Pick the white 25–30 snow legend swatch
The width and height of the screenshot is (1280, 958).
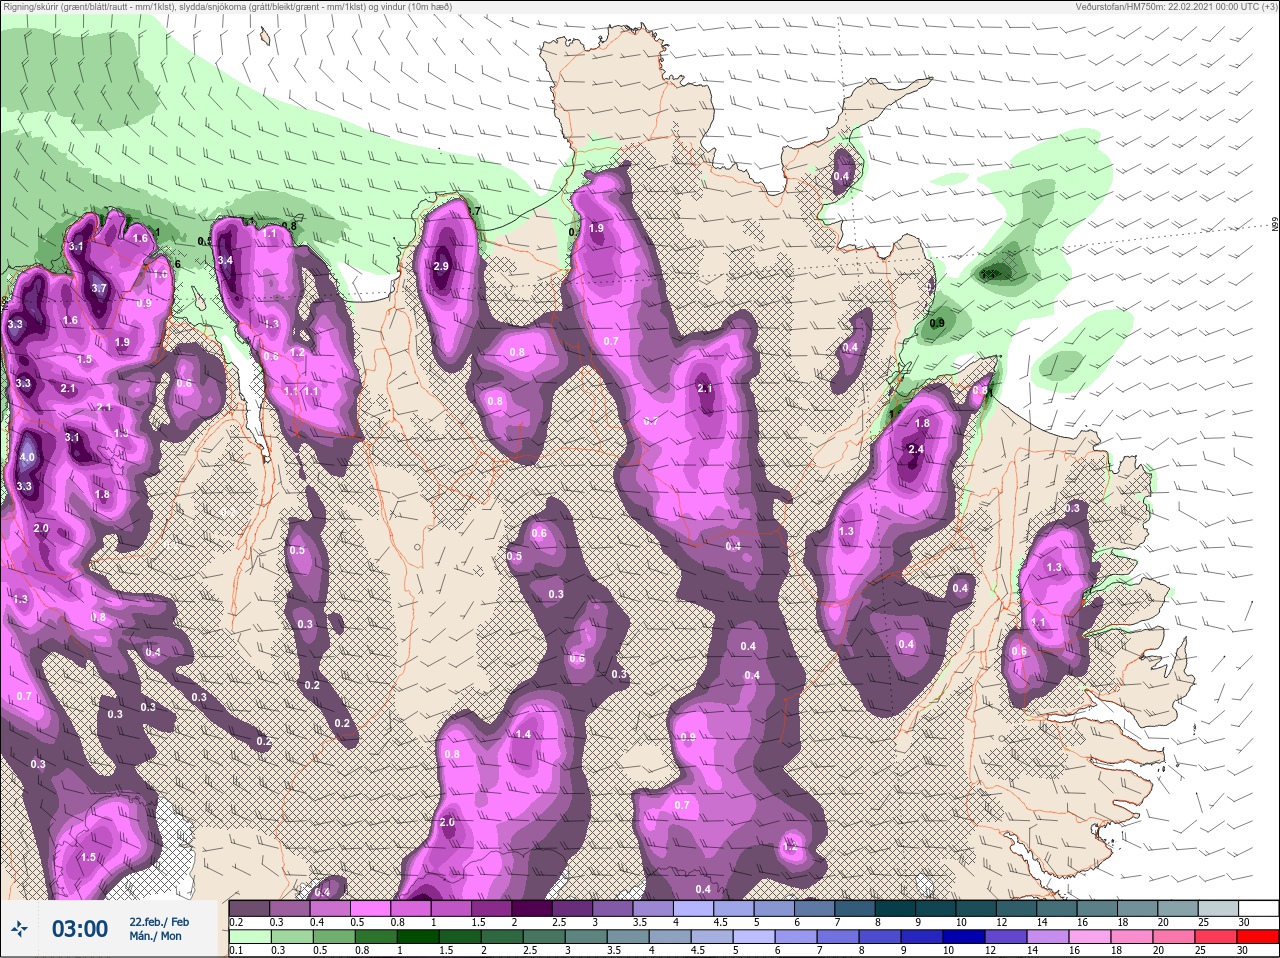(1258, 907)
